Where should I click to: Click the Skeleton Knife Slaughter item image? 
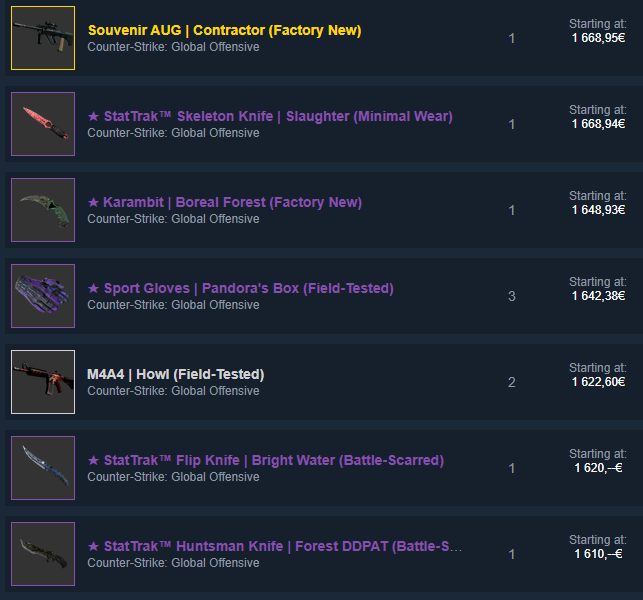[43, 124]
